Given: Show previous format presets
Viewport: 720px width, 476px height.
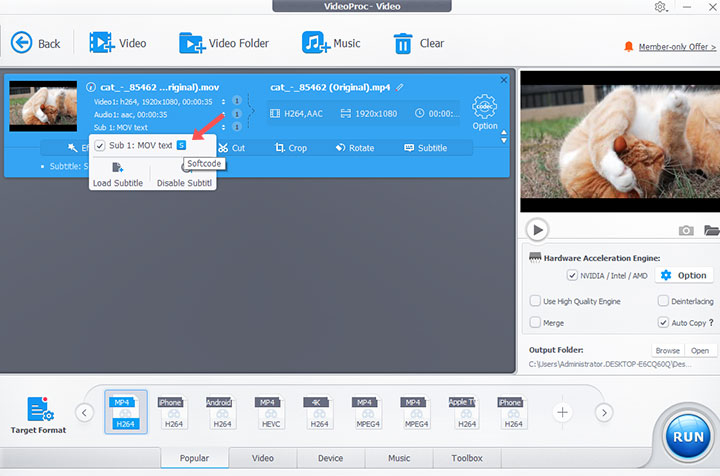Looking at the screenshot, I should coord(84,413).
